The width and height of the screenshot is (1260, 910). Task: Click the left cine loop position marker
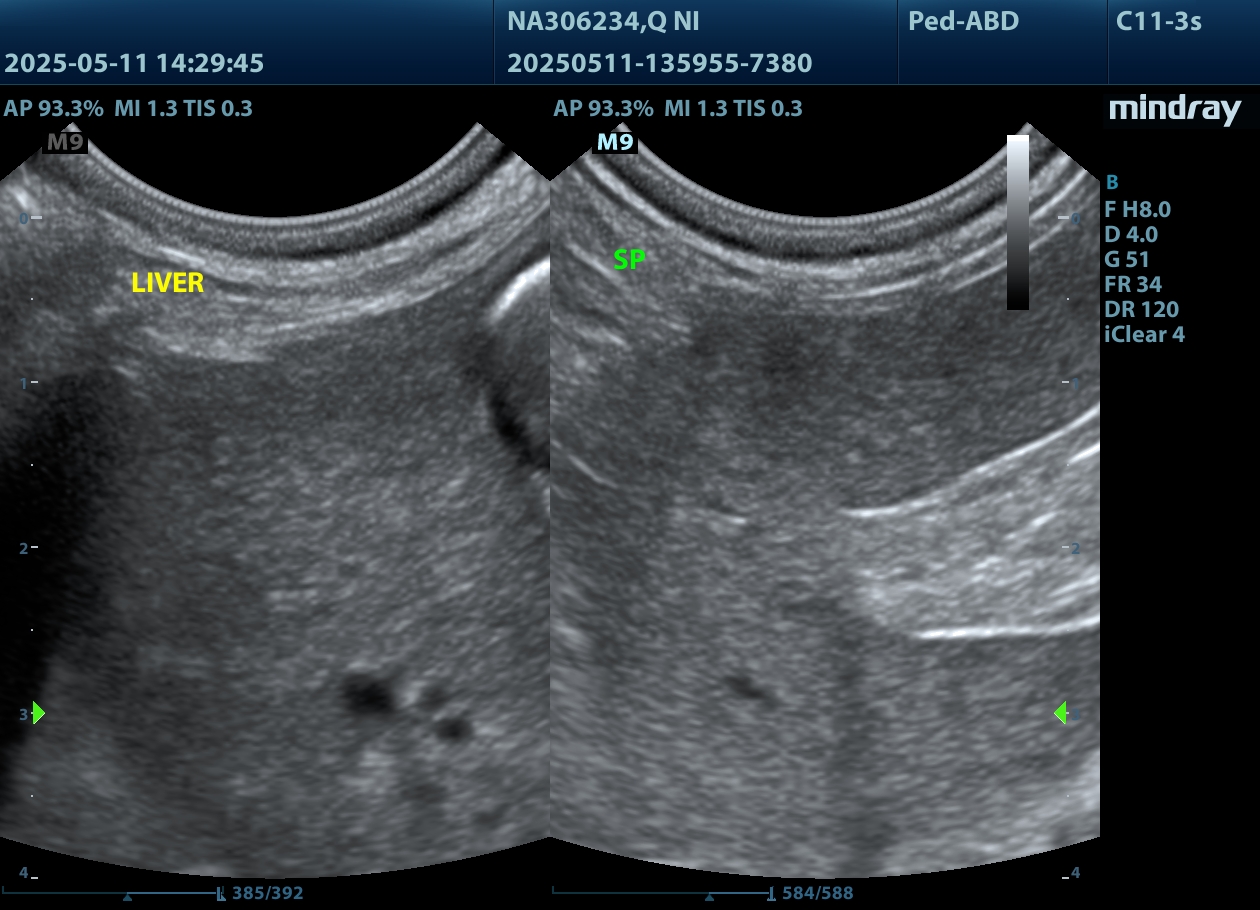(127, 897)
